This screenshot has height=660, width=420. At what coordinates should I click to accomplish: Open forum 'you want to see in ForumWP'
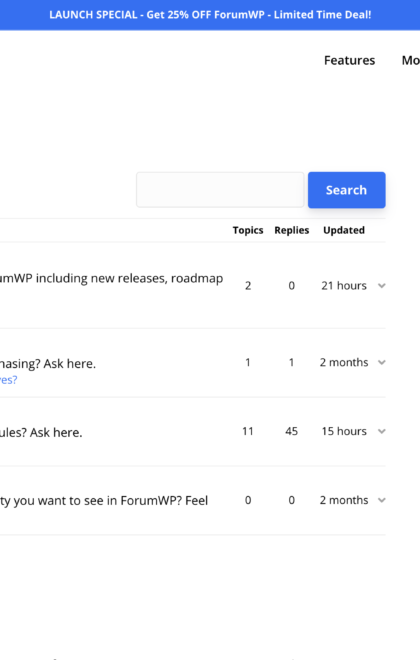[x=104, y=501]
